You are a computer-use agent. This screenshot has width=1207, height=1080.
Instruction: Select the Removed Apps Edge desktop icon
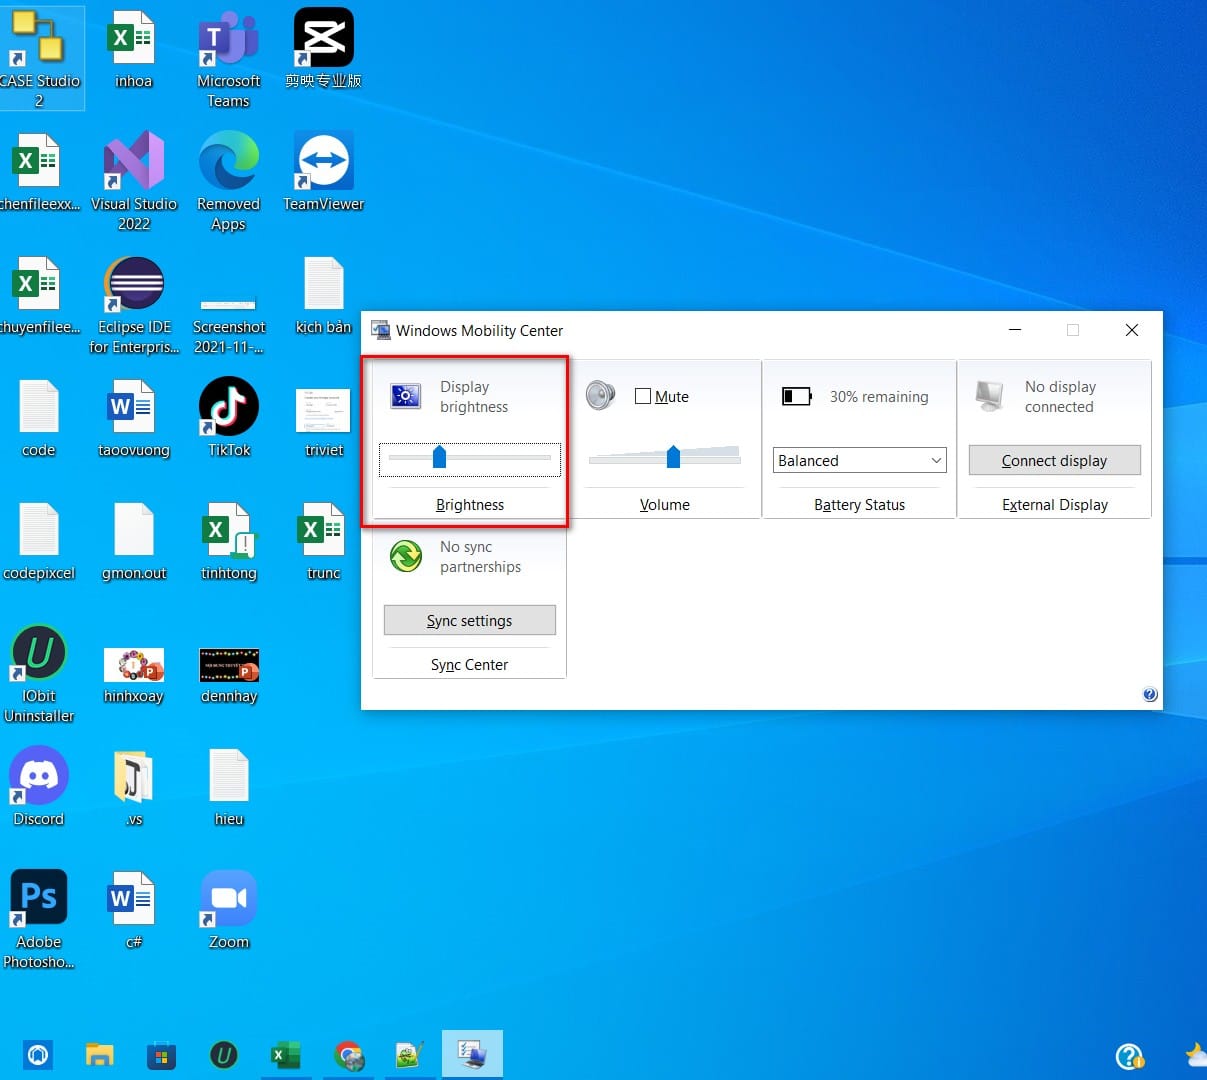click(228, 182)
